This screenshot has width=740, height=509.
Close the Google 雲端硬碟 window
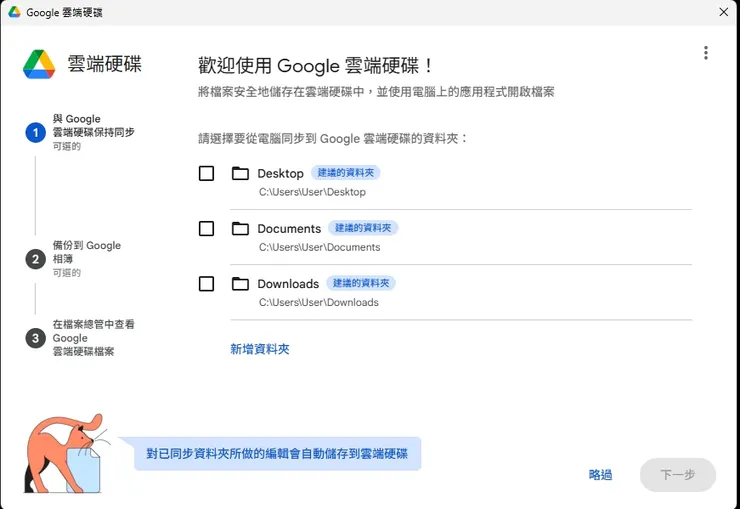[723, 12]
